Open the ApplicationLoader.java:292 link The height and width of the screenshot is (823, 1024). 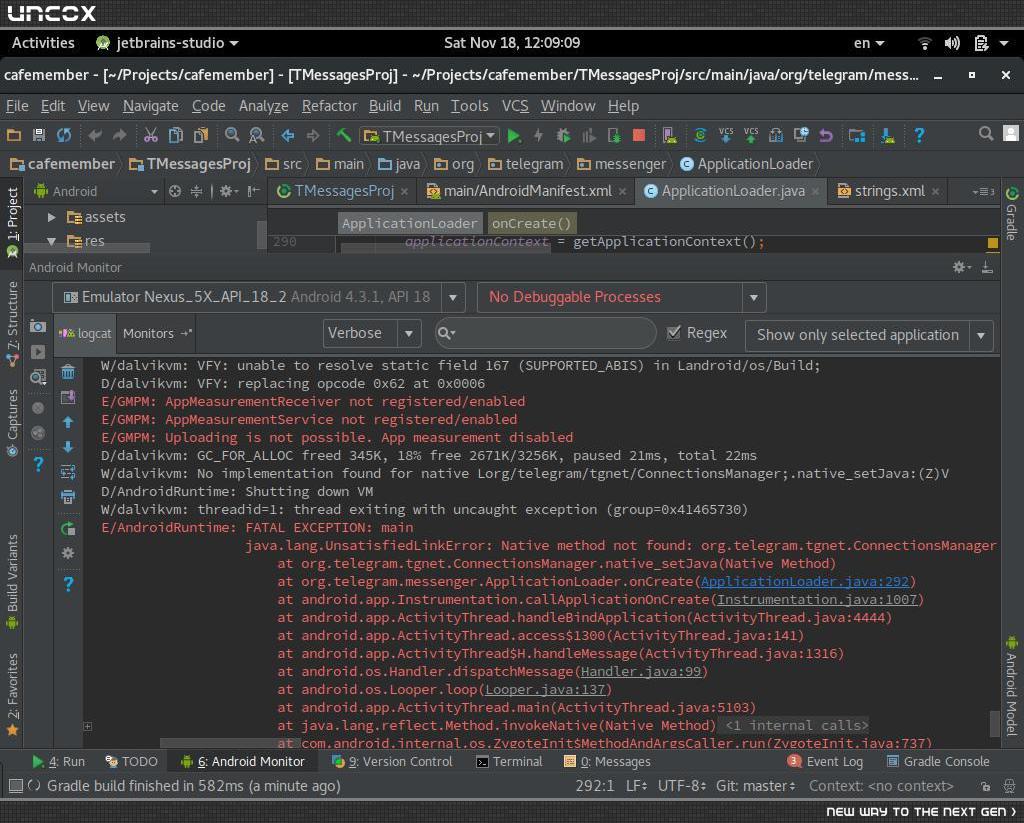(804, 581)
